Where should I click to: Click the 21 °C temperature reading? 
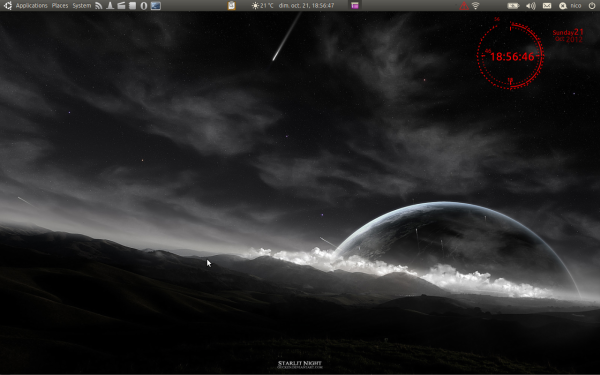[267, 5]
